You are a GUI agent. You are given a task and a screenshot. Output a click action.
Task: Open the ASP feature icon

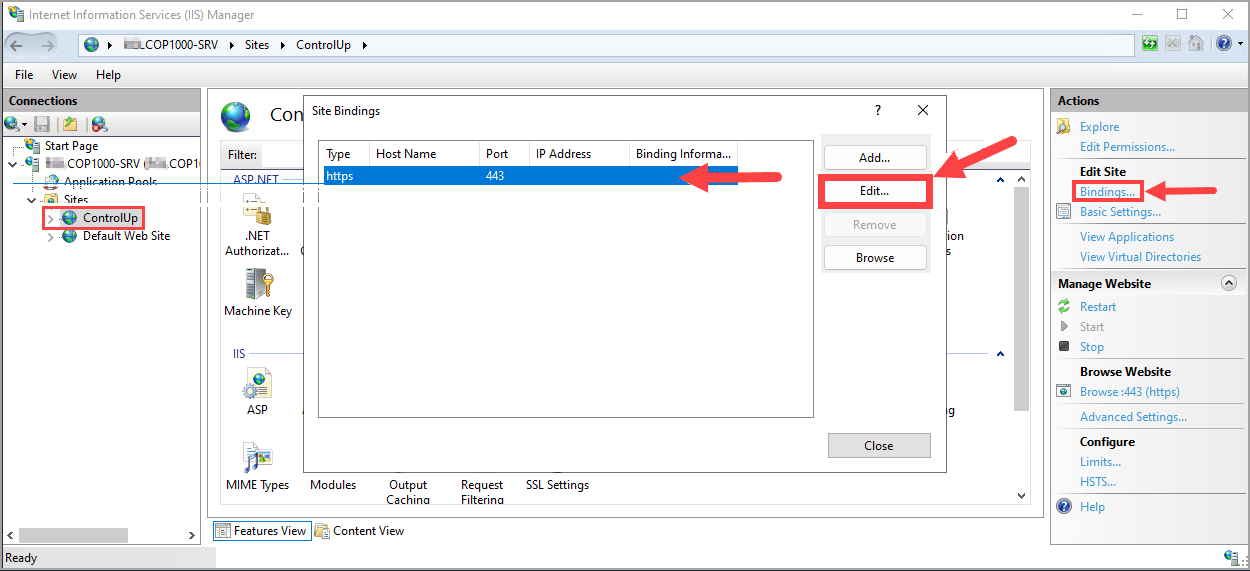258,385
